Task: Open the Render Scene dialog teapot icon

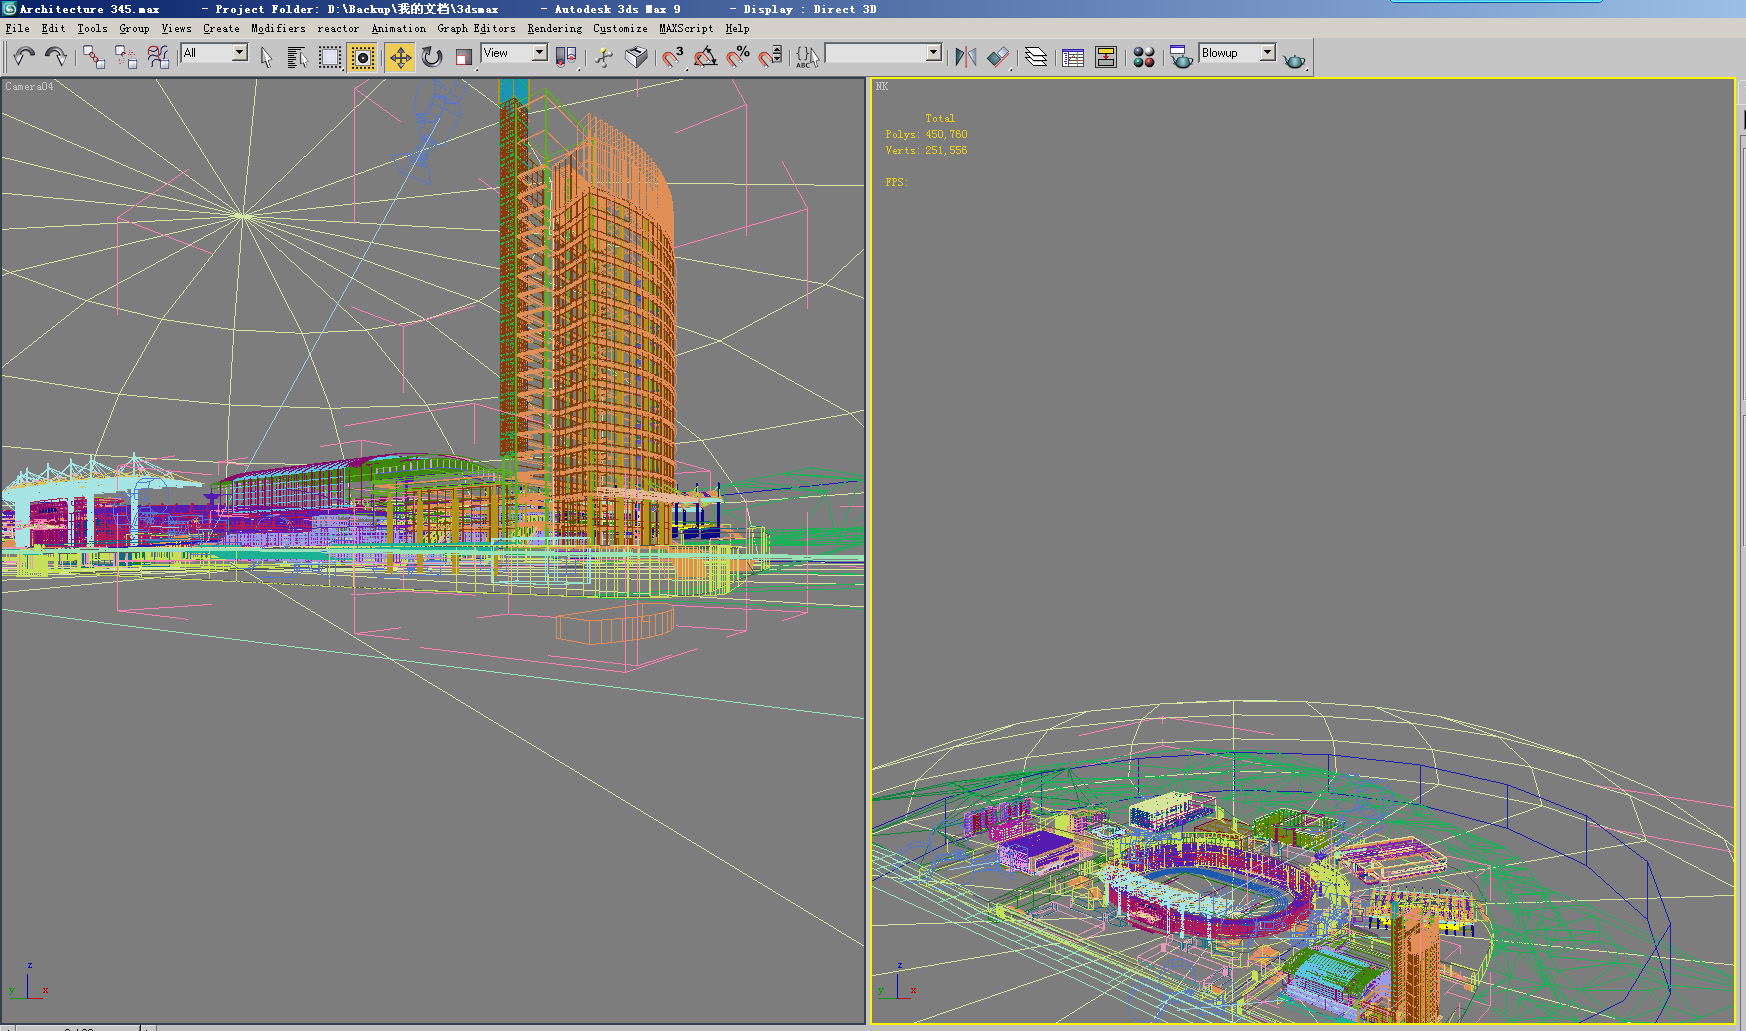Action: (x=1181, y=57)
